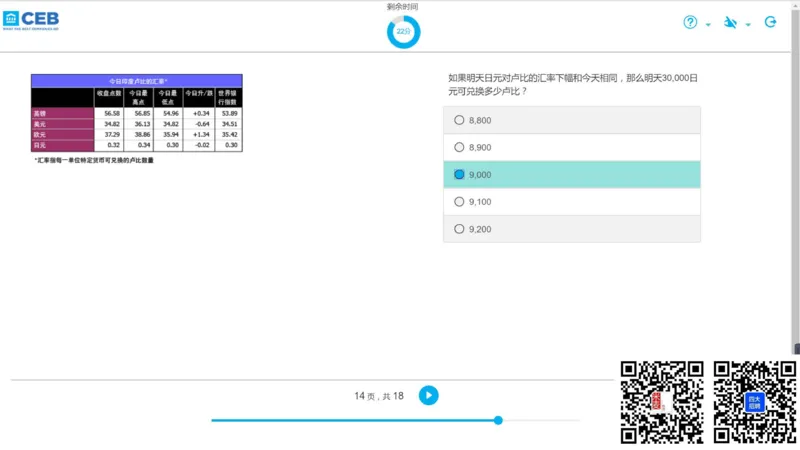
Task: Click the question text about 30,000日元
Action: point(573,85)
